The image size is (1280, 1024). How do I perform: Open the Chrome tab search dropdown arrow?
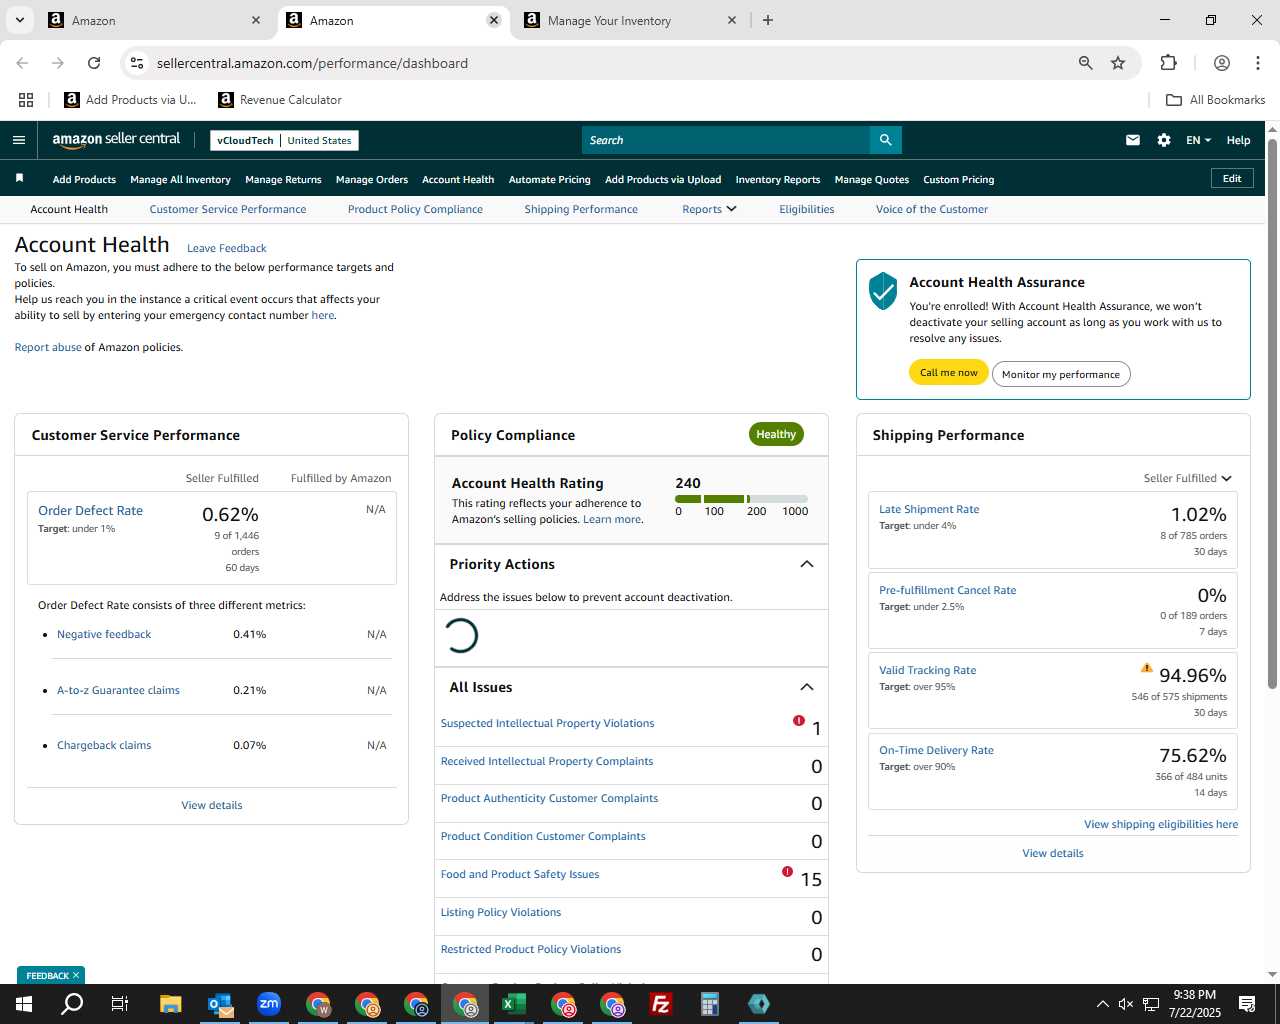(20, 20)
